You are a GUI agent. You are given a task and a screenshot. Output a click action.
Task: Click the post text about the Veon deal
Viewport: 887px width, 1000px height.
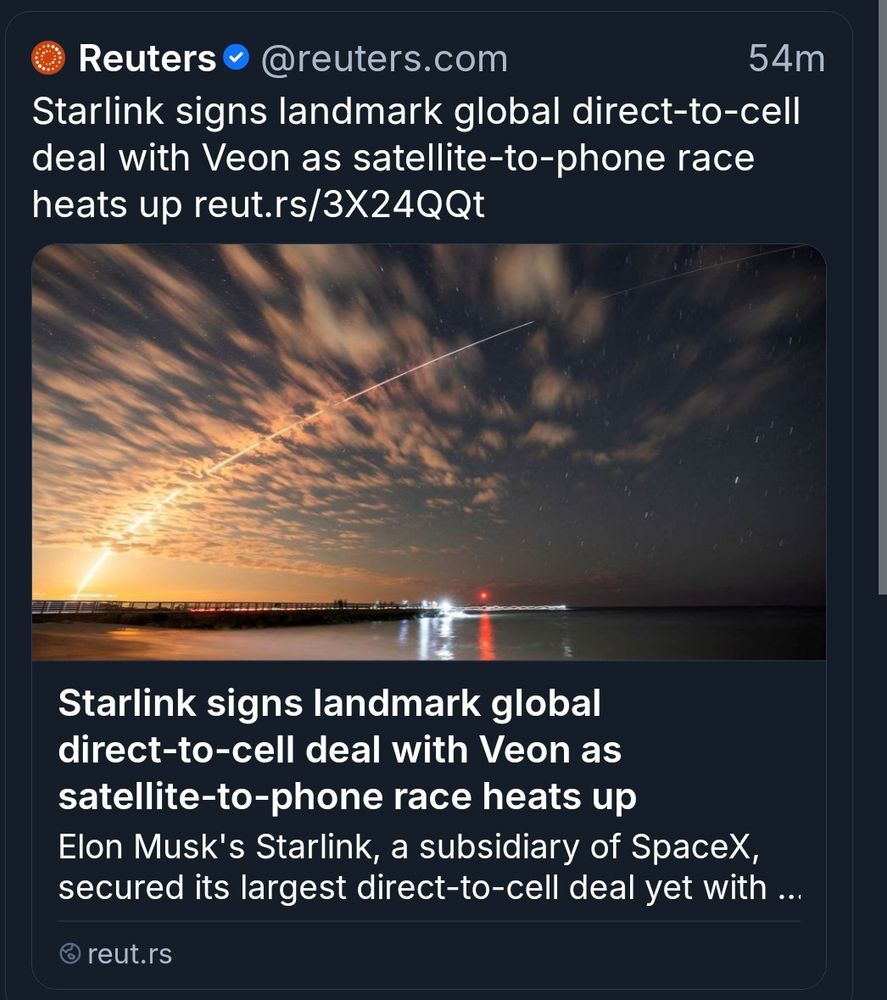click(415, 157)
